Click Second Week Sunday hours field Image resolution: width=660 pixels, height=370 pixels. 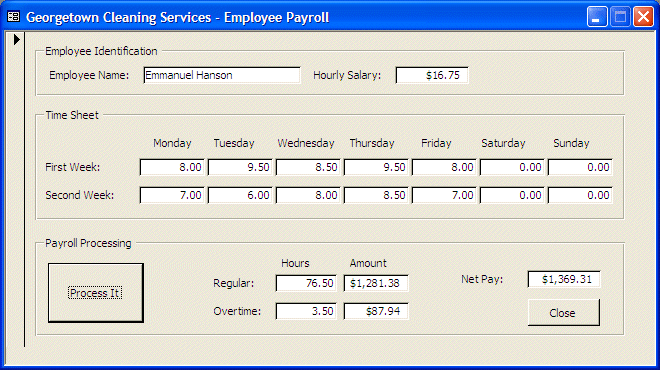coord(580,195)
